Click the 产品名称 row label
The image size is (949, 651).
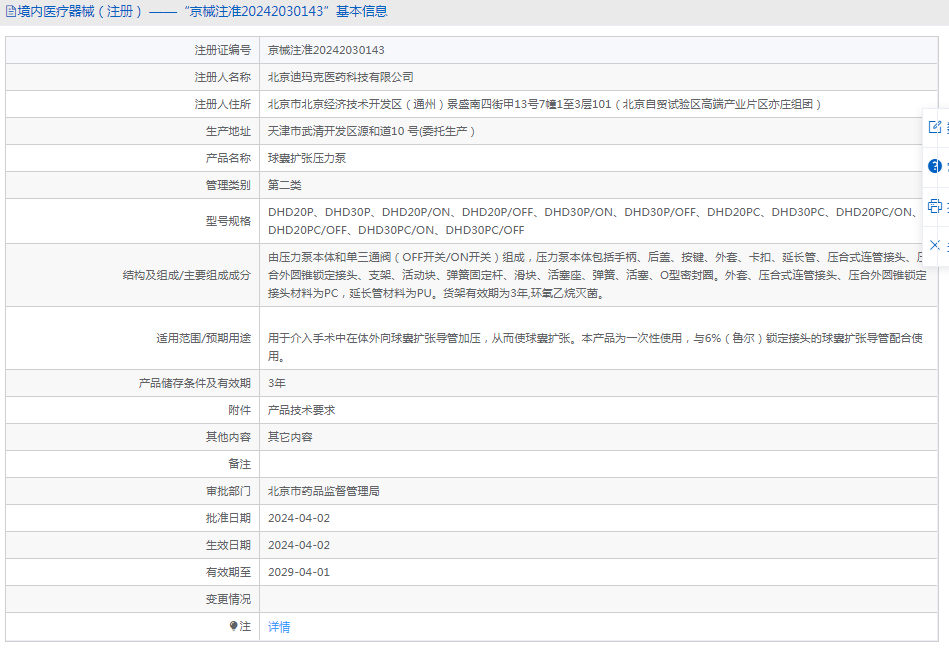click(x=228, y=159)
